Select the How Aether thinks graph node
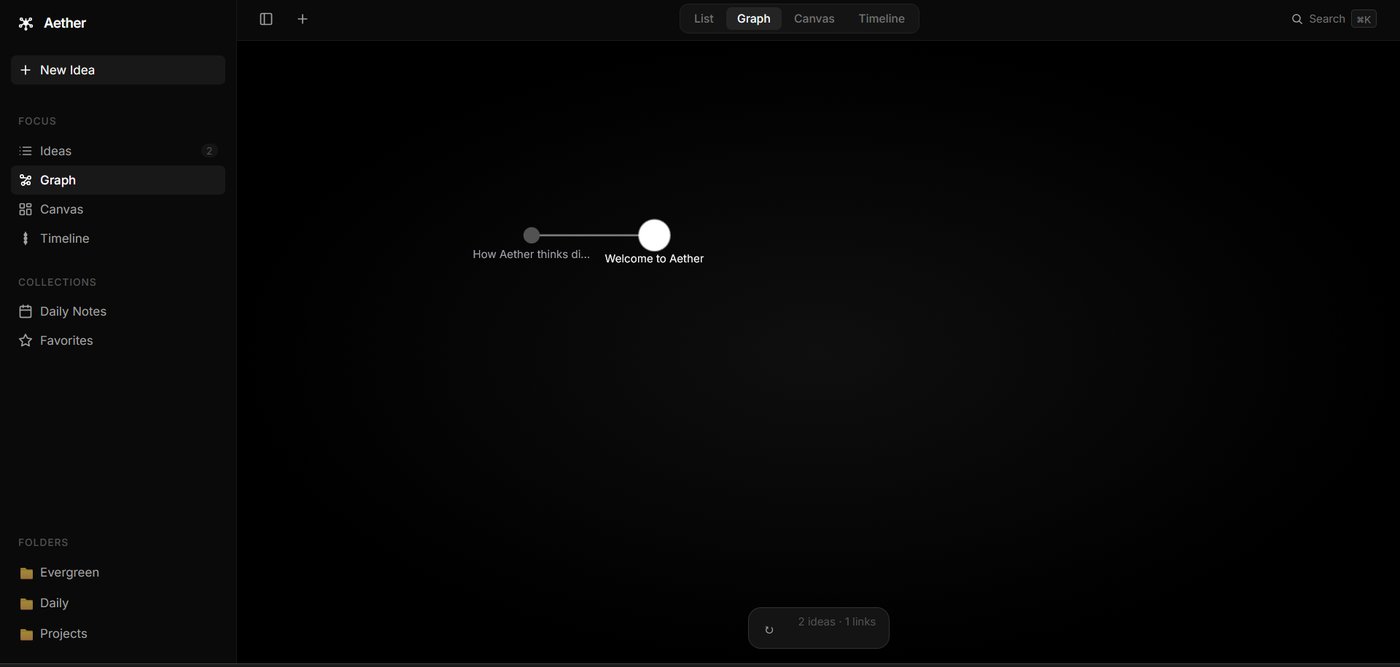1400x667 pixels. [532, 235]
